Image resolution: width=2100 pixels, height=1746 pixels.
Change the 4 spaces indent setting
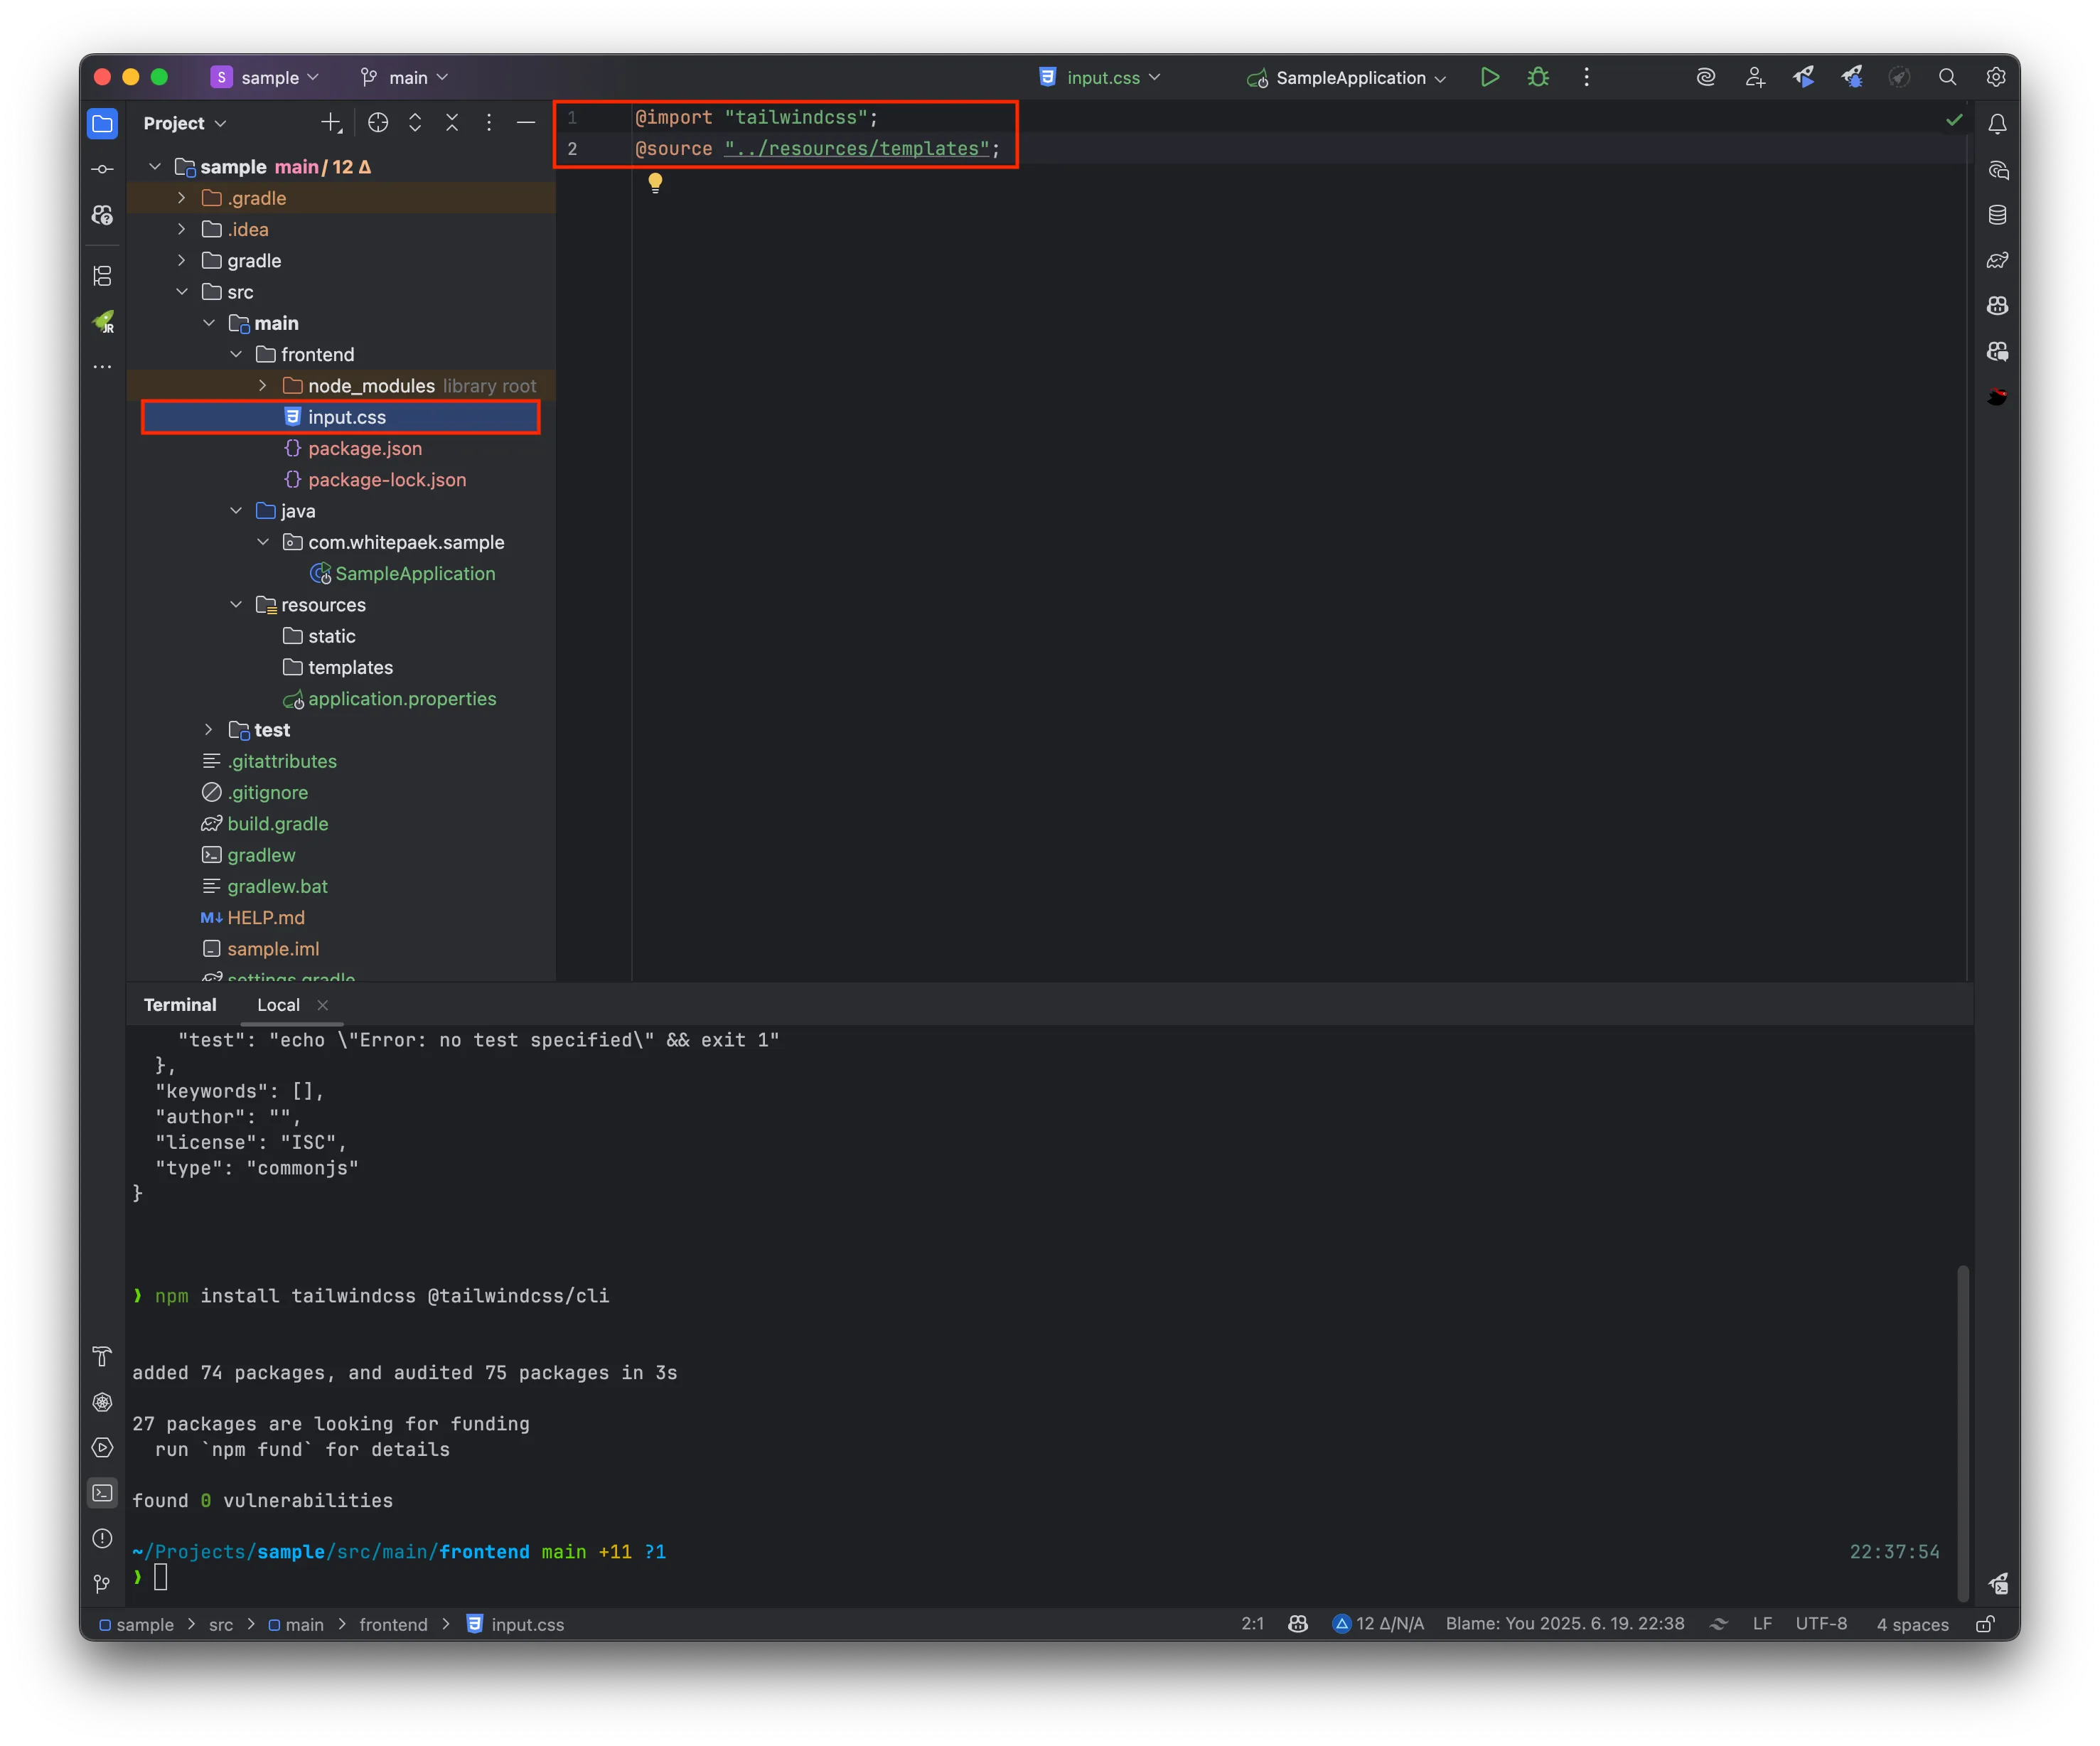coord(1912,1624)
